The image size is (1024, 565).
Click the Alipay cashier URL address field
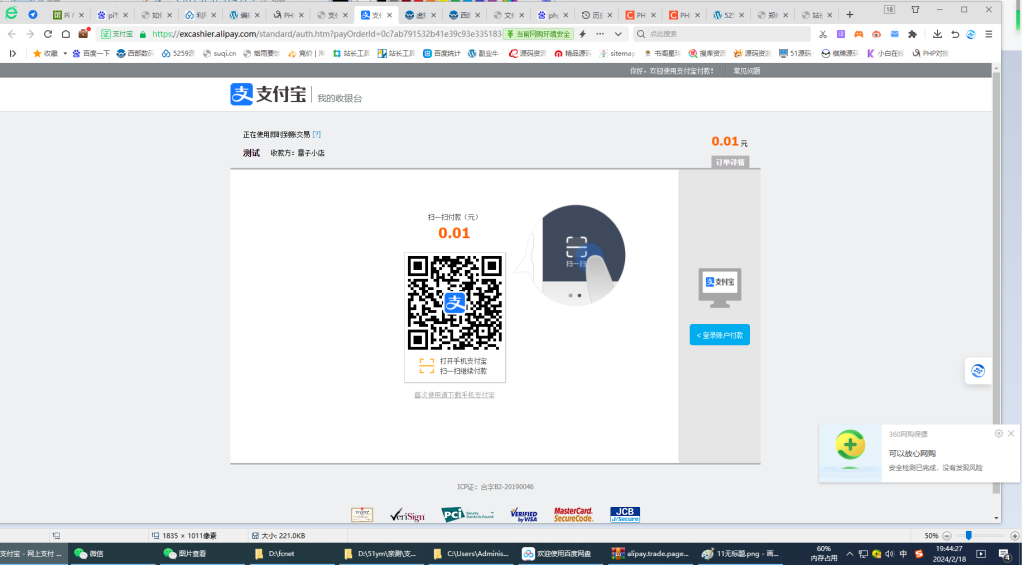tap(327, 34)
